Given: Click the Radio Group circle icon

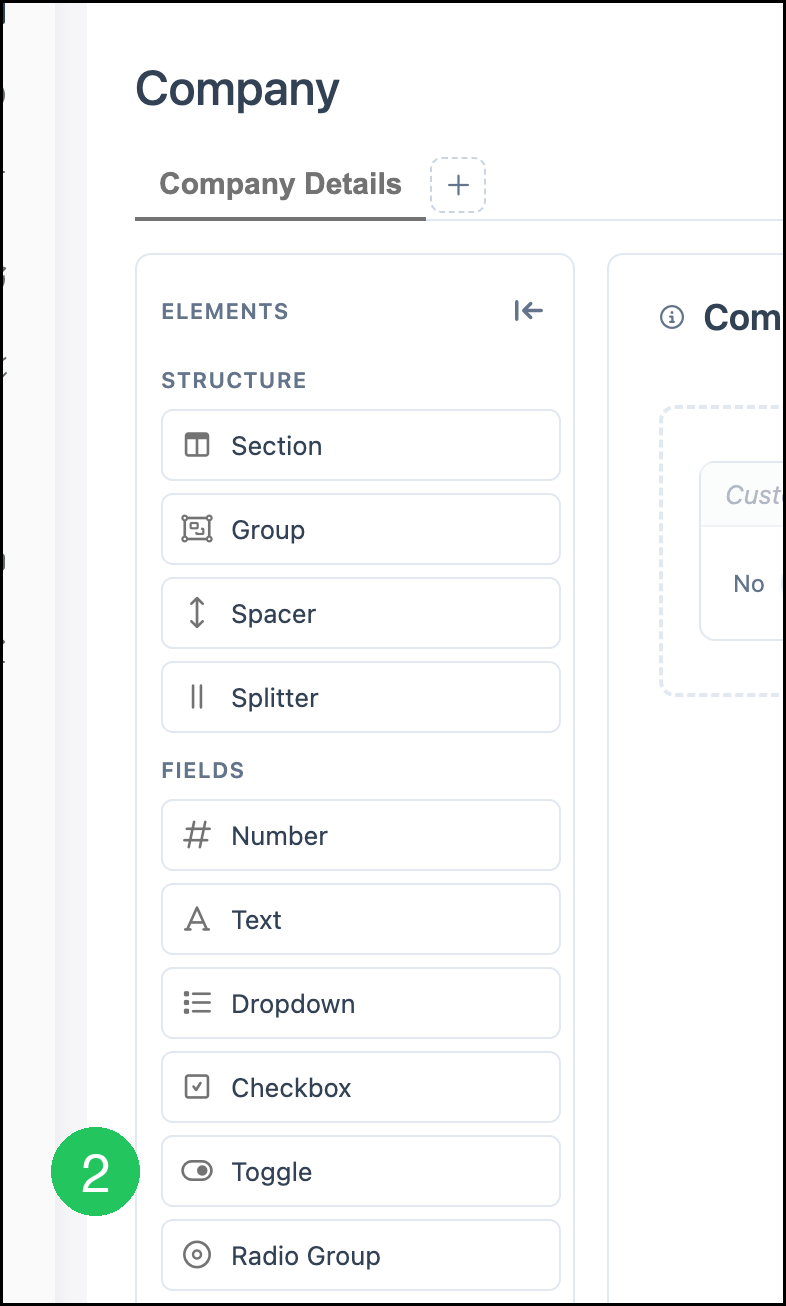Looking at the screenshot, I should [197, 1255].
